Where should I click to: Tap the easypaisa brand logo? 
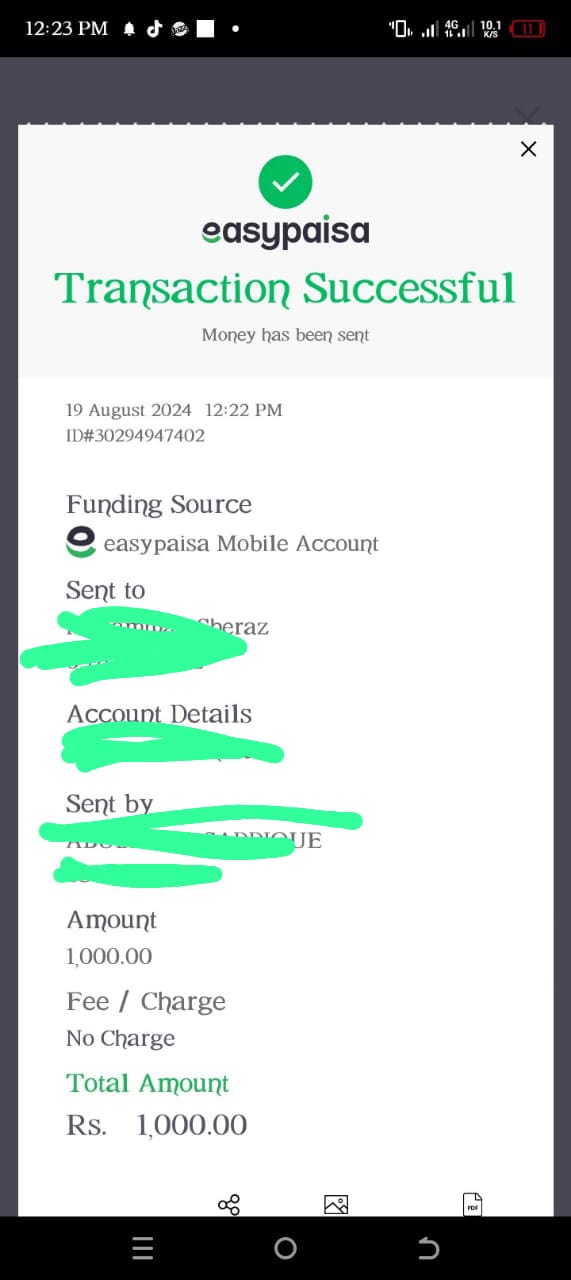(x=285, y=232)
